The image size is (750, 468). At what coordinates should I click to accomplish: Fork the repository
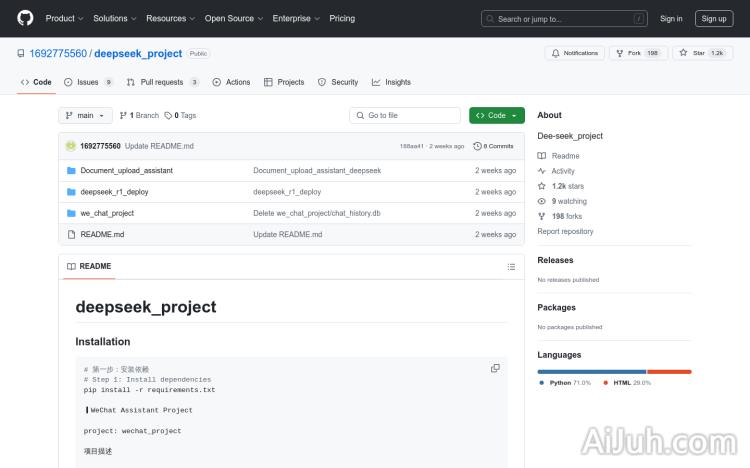tap(638, 53)
